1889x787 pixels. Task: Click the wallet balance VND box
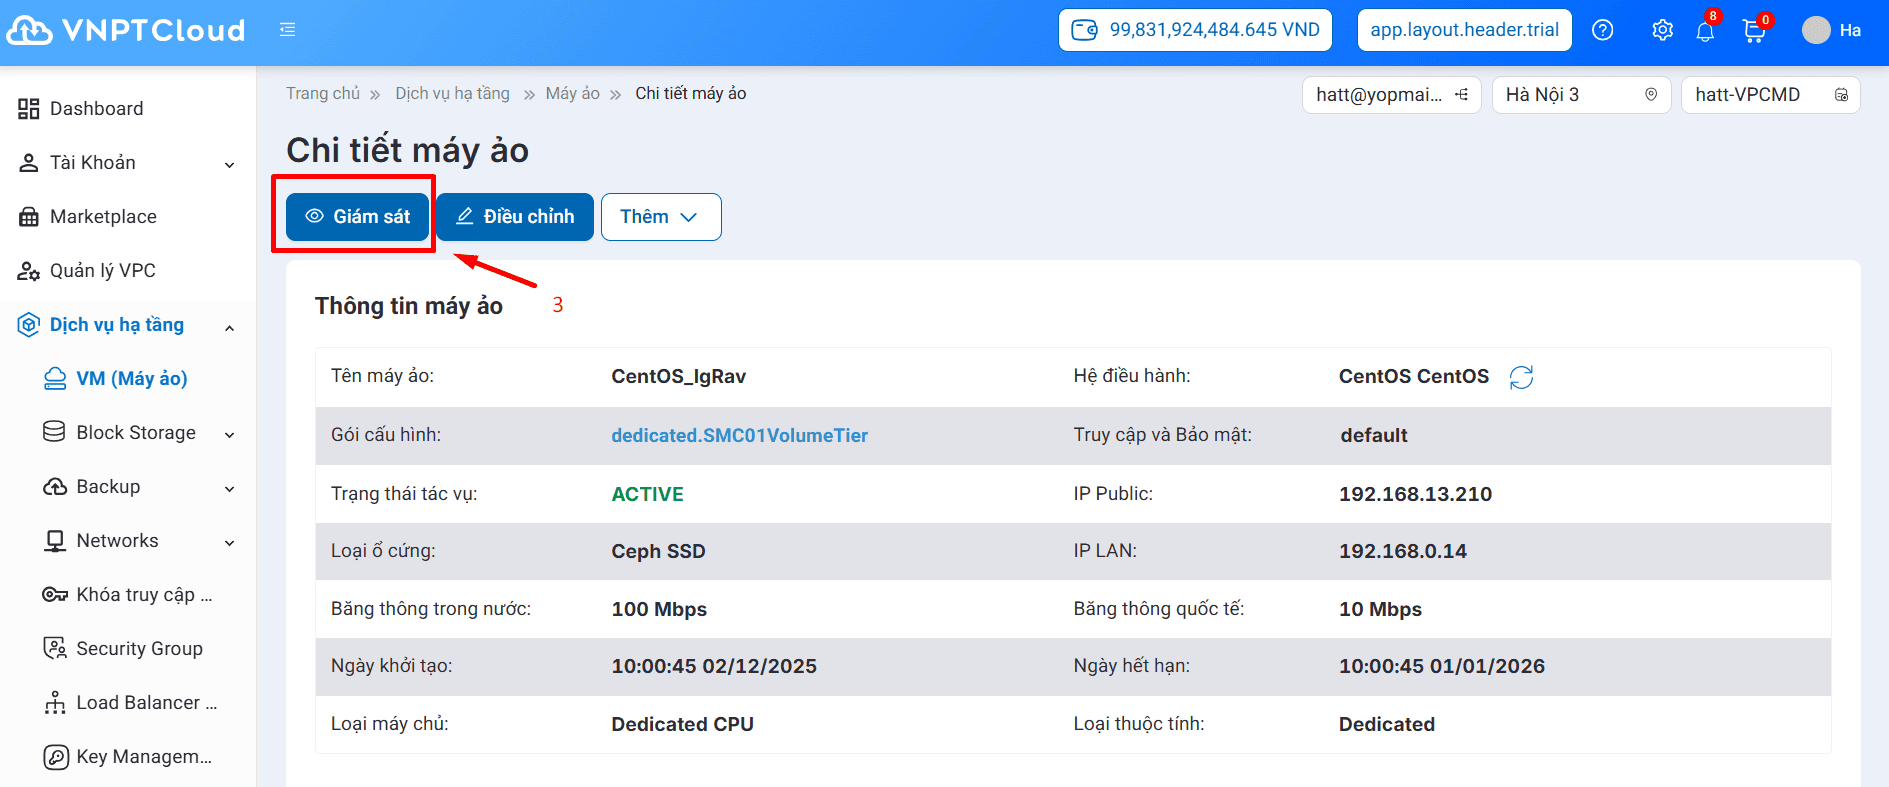click(x=1195, y=30)
